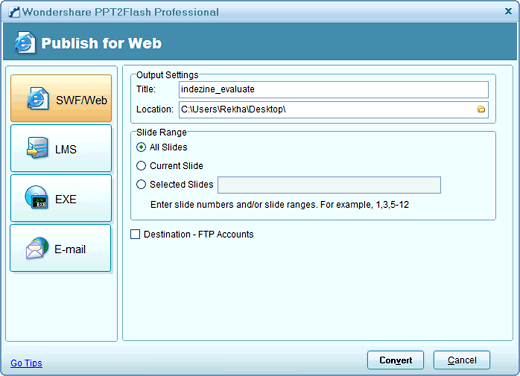This screenshot has height=376, width=520.
Task: Enable Destination - FTP Accounts checkbox
Action: coord(135,234)
